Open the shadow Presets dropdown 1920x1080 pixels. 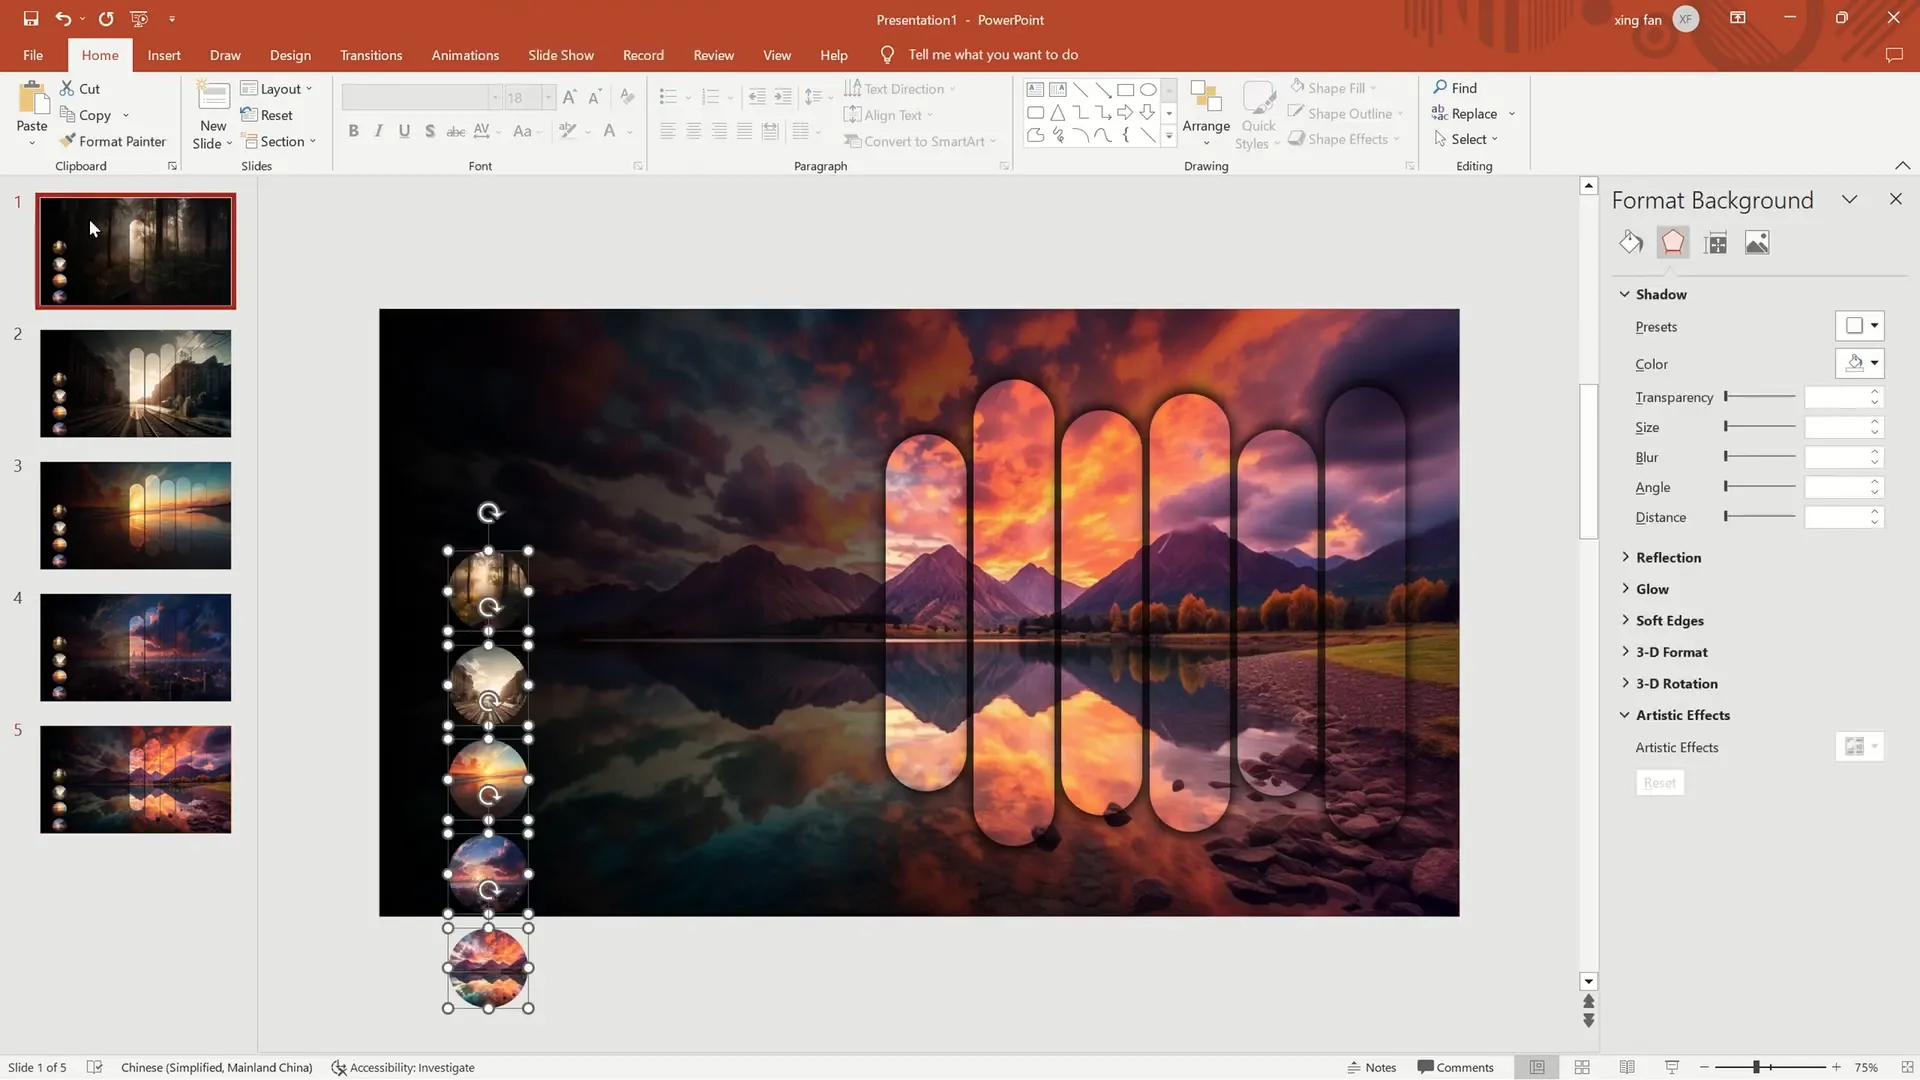coord(1860,326)
